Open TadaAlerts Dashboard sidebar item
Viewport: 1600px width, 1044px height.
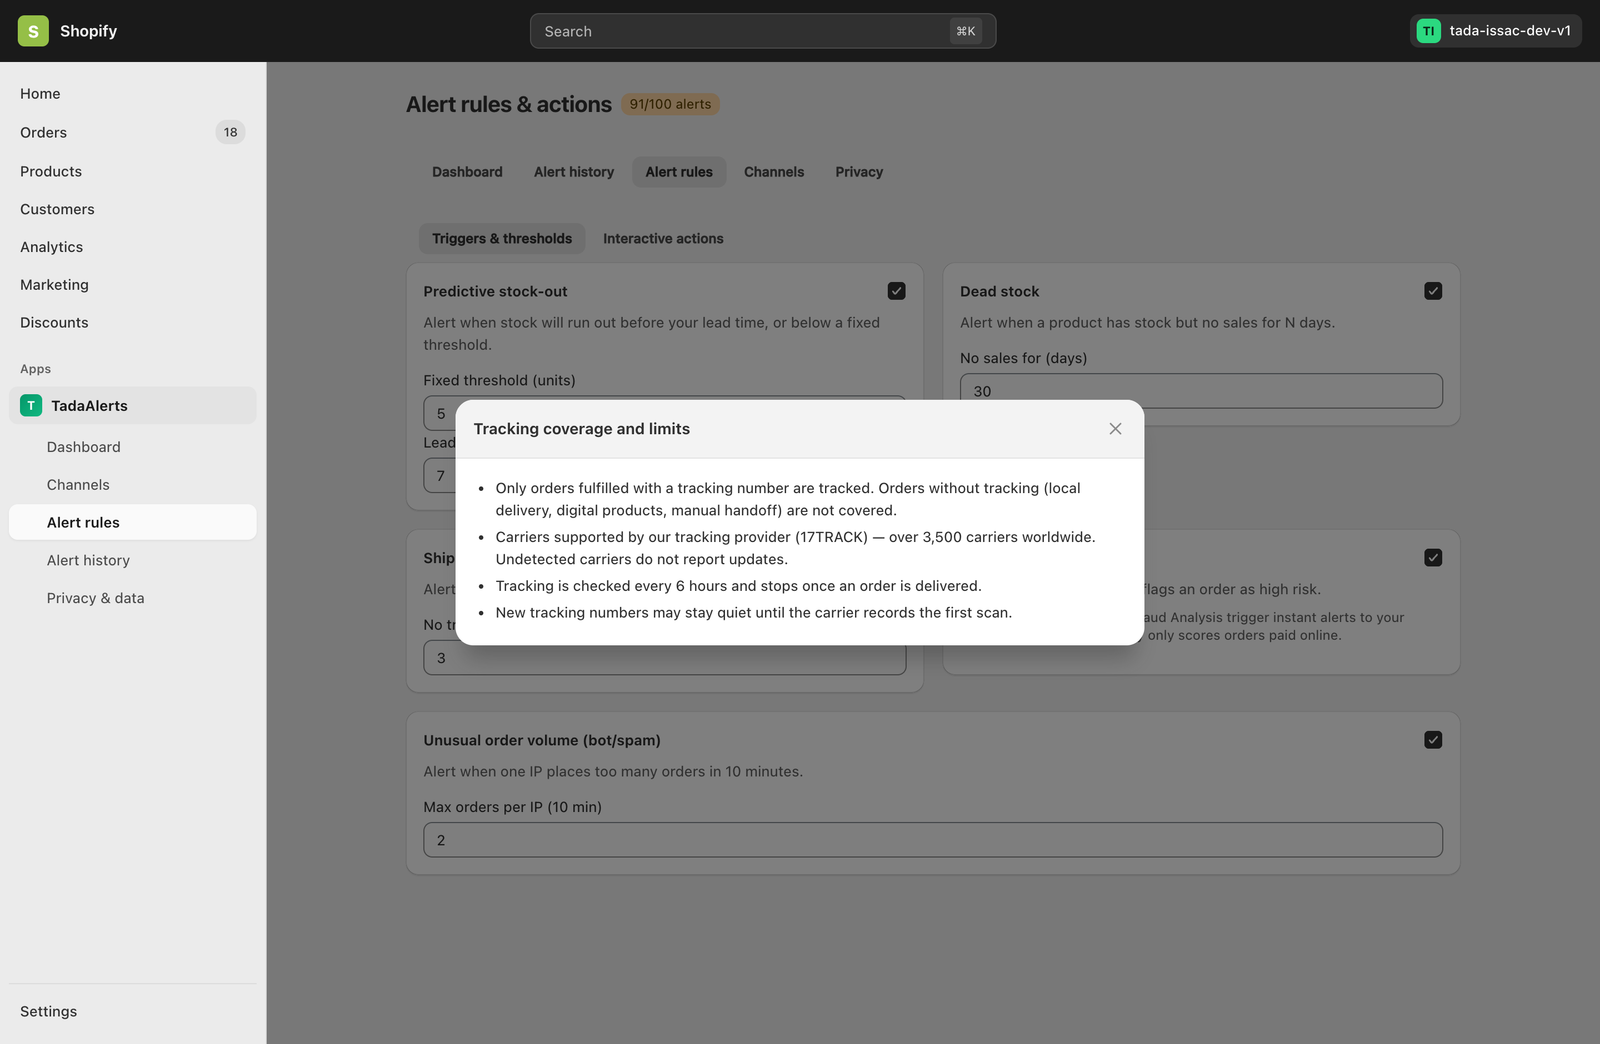tap(133, 447)
